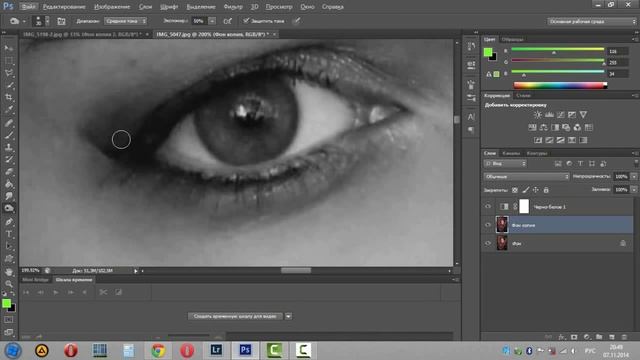
Task: Select the Path Selection tool
Action: [x=9, y=246]
